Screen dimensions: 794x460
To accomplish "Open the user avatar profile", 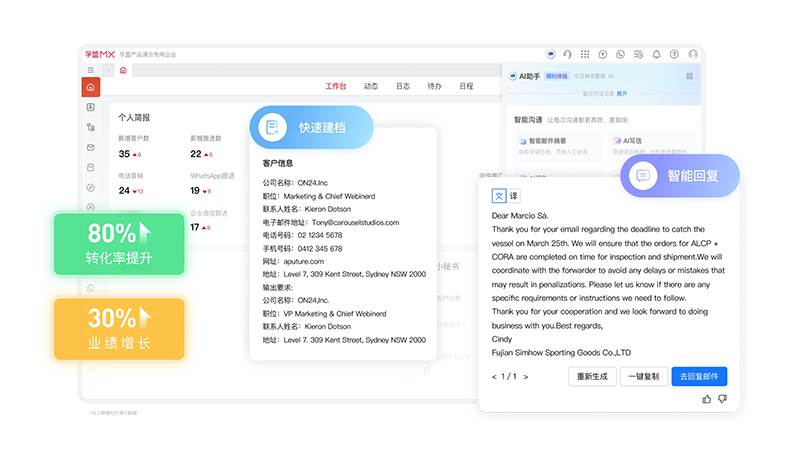I will pos(693,54).
